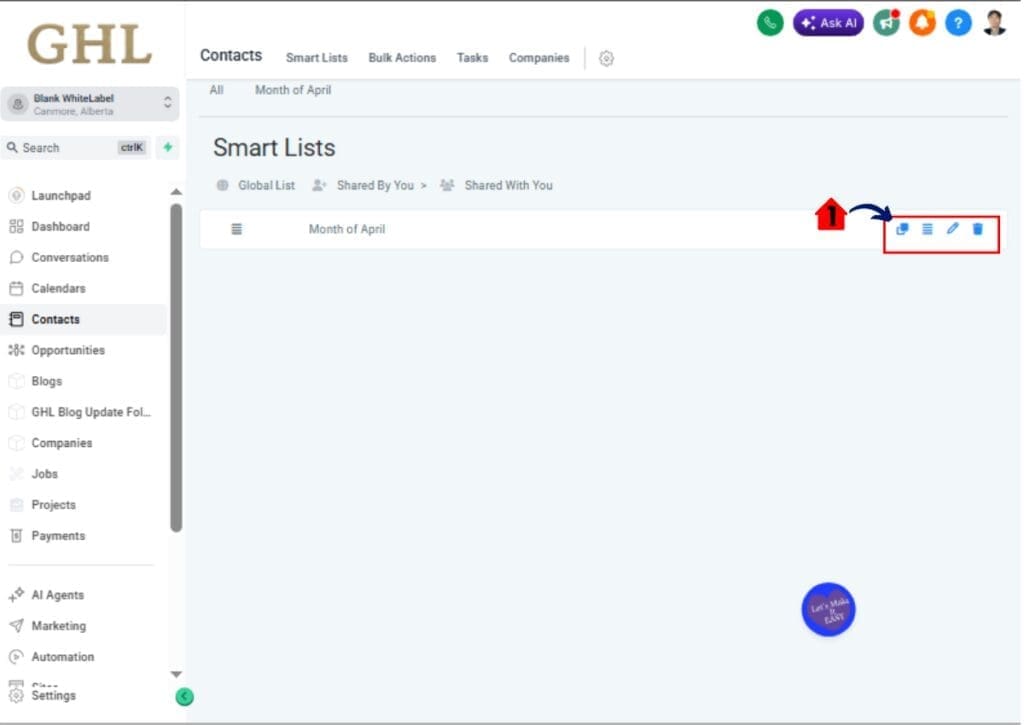Click the green lightning quick actions icon

[x=168, y=147]
